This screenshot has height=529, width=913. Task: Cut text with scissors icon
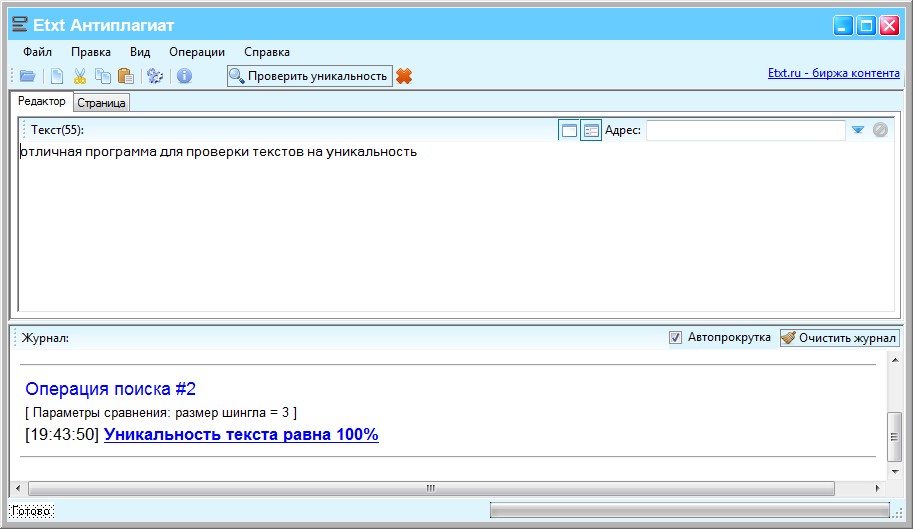(80, 76)
